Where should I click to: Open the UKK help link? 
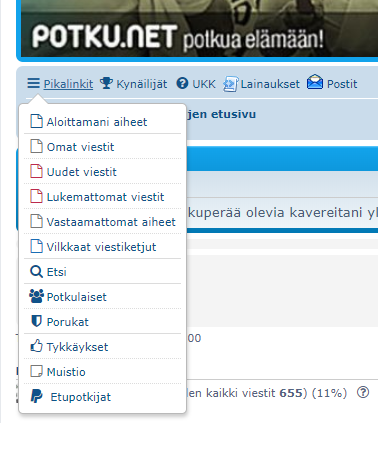tap(204, 84)
